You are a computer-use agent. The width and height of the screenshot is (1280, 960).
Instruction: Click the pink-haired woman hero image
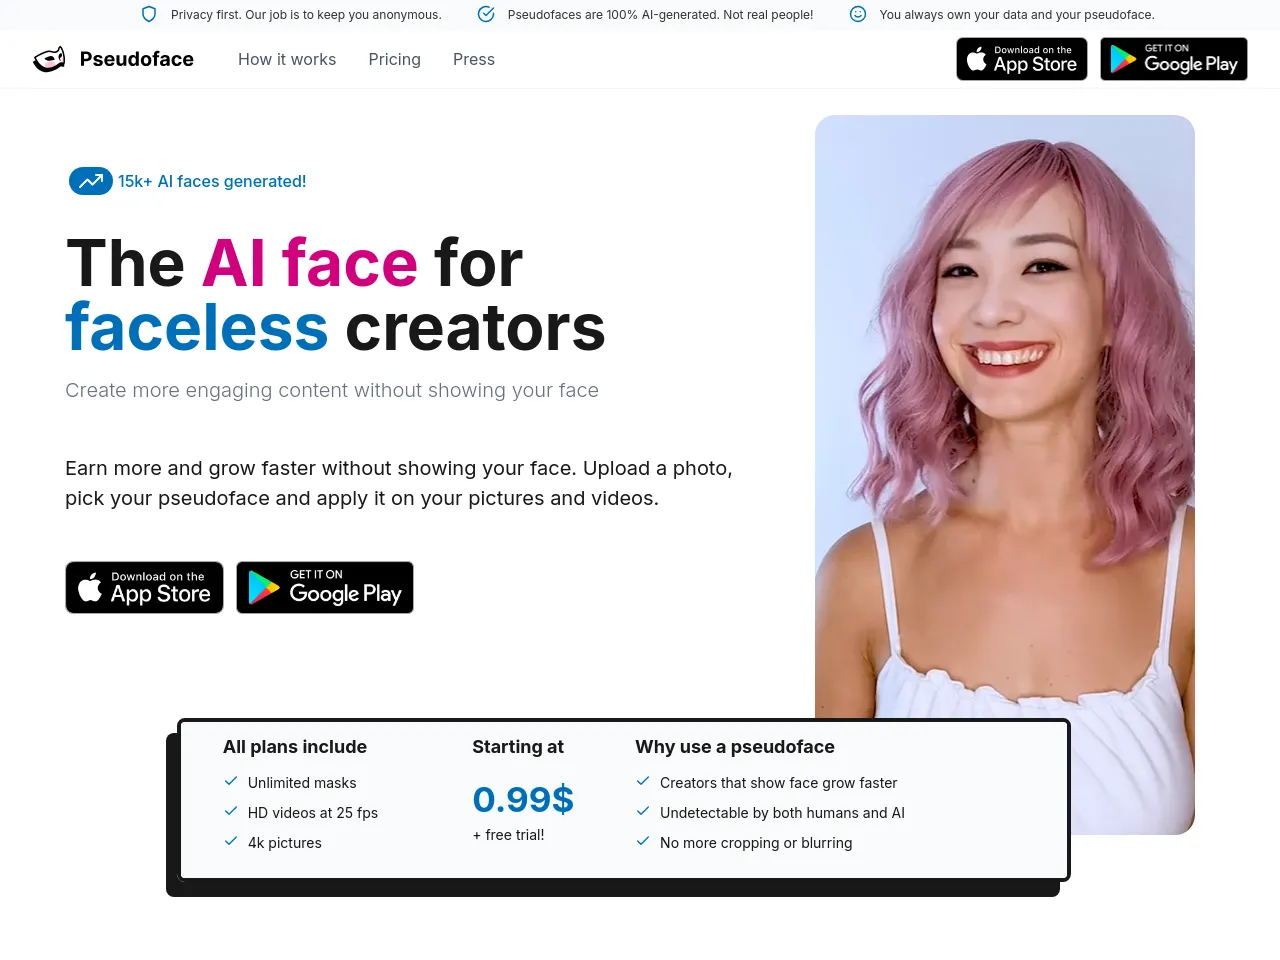(x=1005, y=420)
